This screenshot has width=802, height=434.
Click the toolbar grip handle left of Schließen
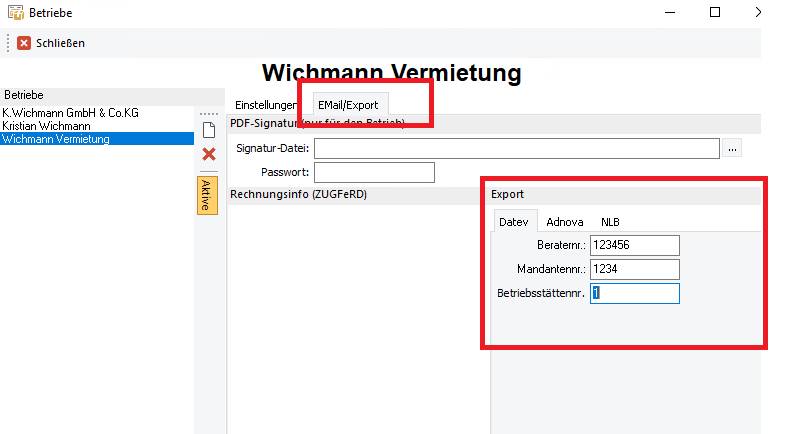(x=8, y=43)
